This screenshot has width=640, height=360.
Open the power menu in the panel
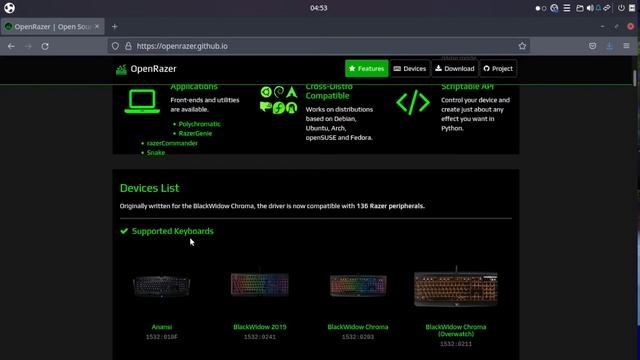(621, 8)
